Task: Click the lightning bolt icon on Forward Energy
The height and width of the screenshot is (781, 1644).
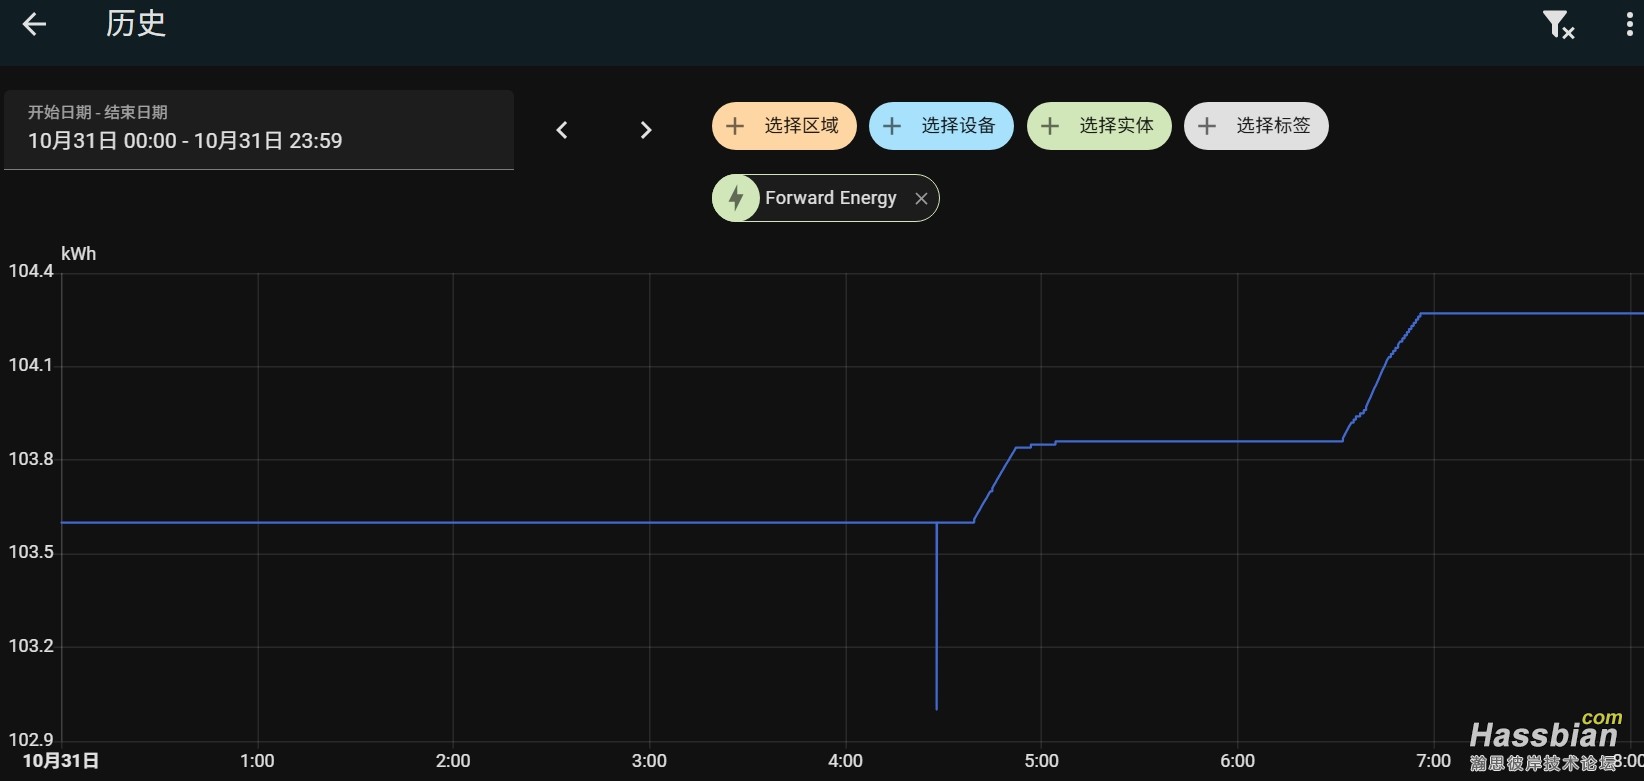Action: coord(737,198)
